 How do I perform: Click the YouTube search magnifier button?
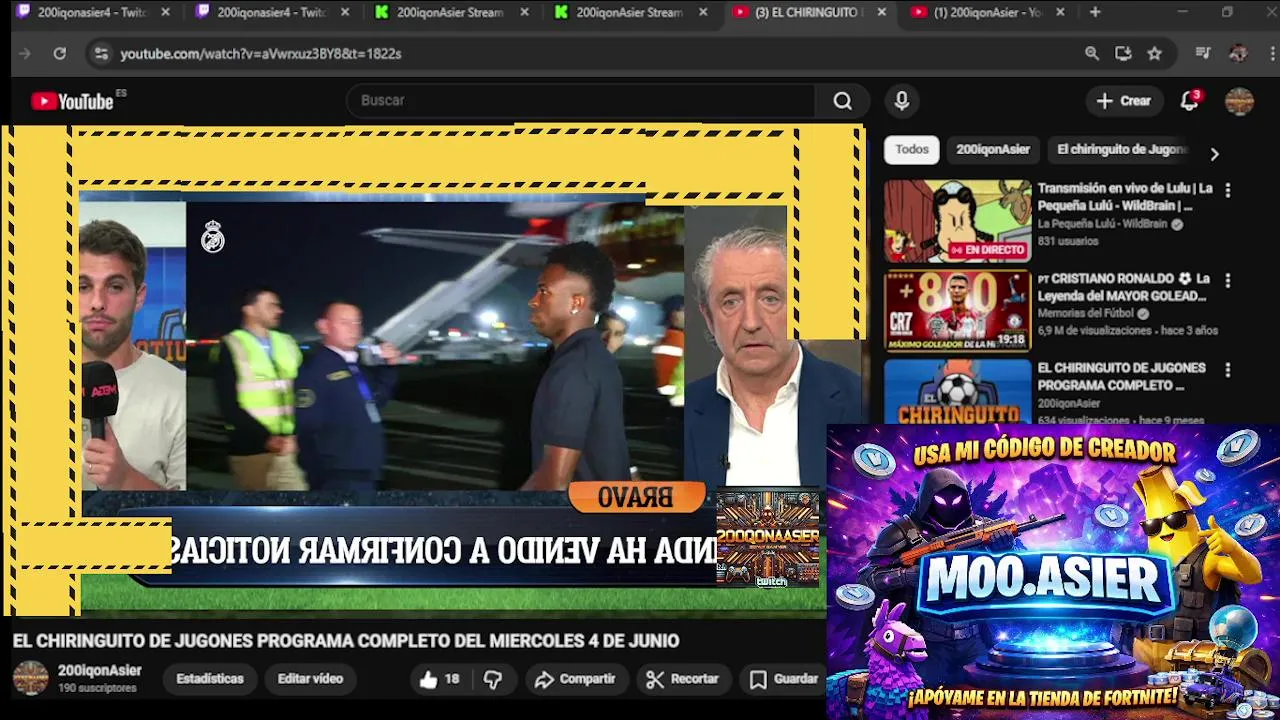coord(843,101)
